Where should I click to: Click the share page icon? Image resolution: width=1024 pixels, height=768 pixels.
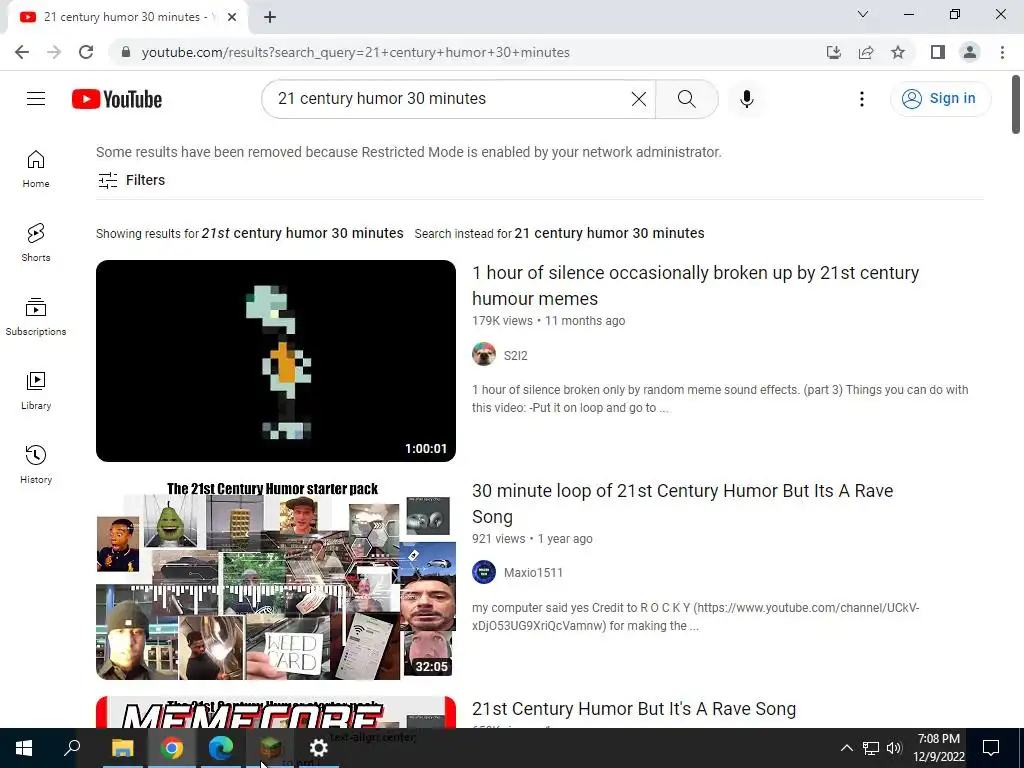coord(866,52)
